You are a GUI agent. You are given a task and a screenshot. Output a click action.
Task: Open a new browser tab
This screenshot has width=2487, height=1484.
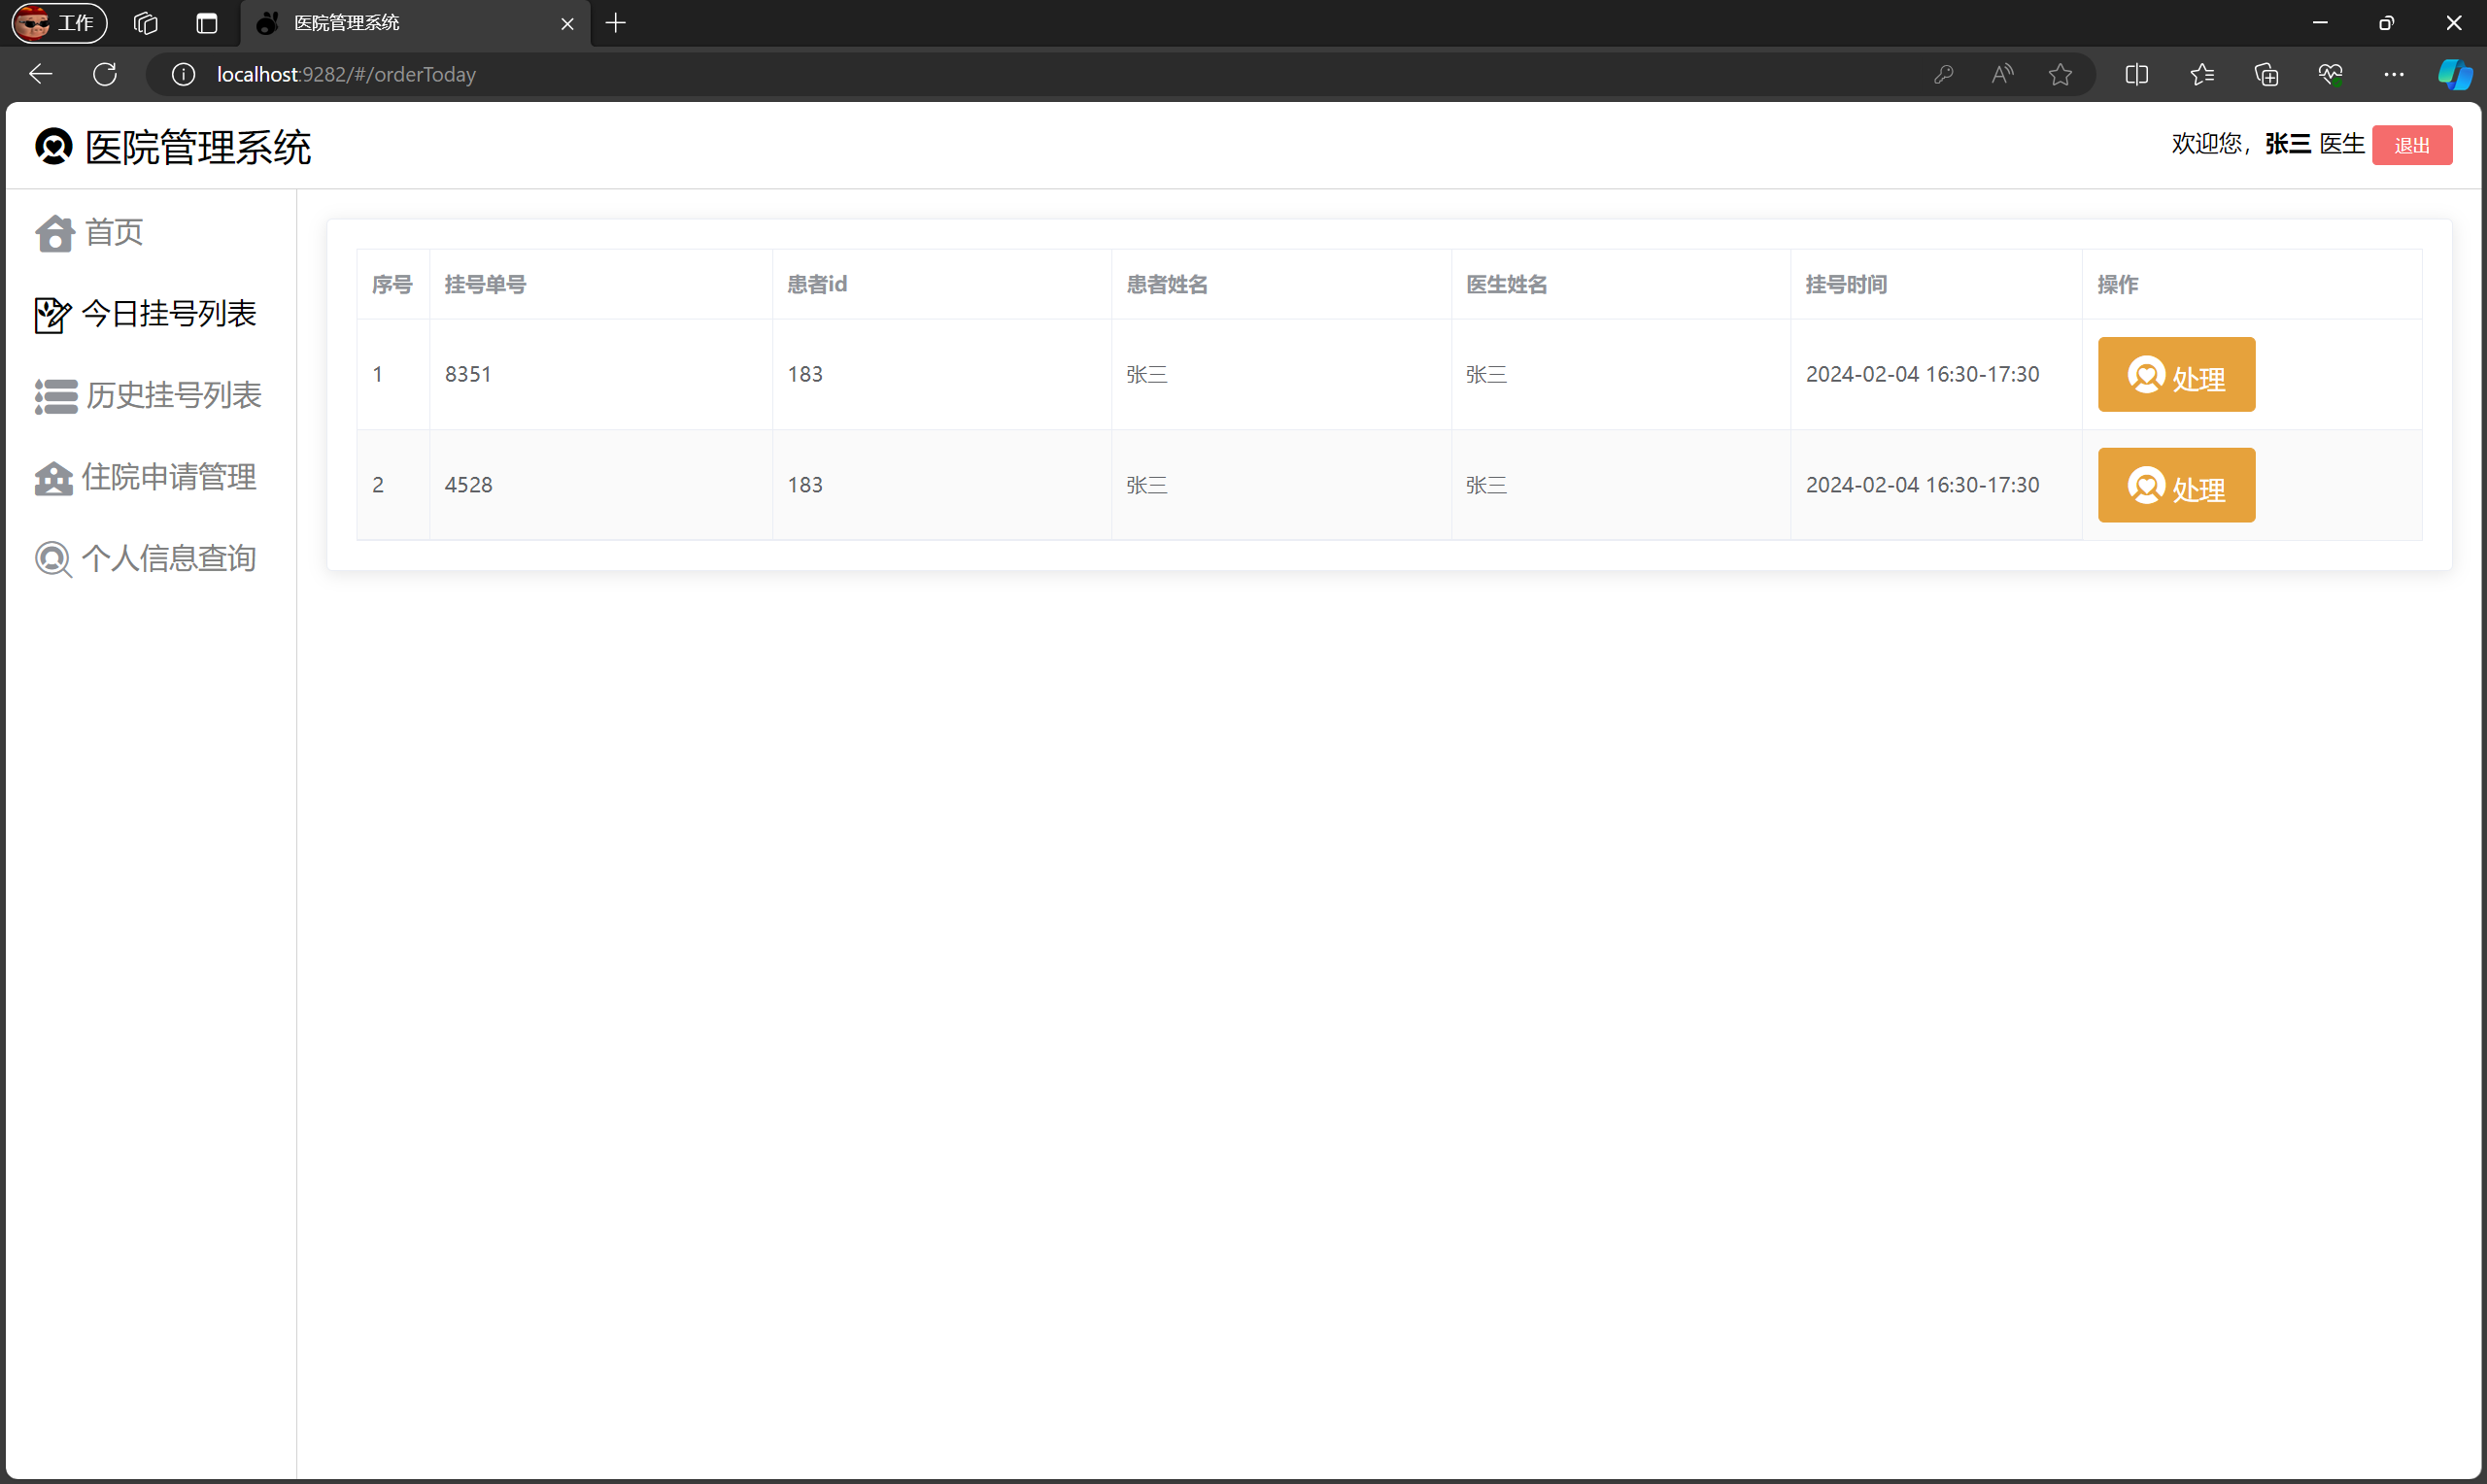coord(615,23)
